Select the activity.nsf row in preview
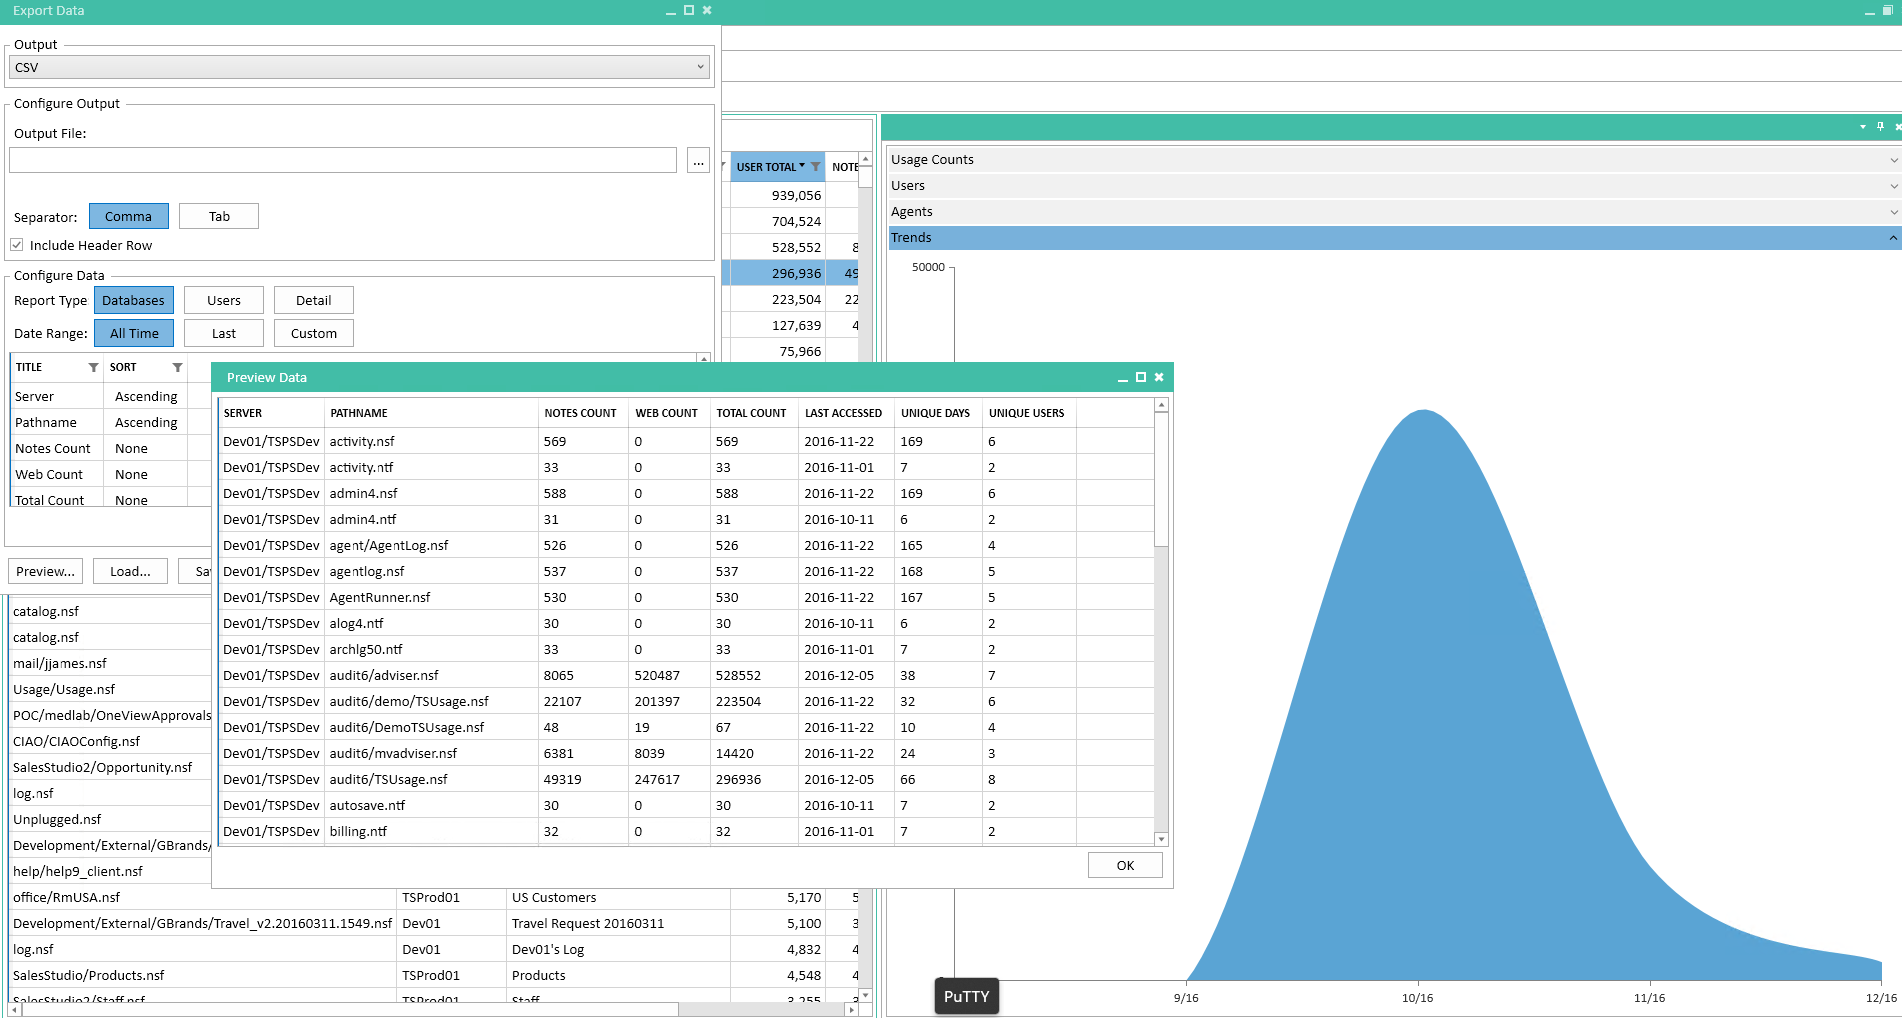The width and height of the screenshot is (1902, 1018). pyautogui.click(x=686, y=441)
